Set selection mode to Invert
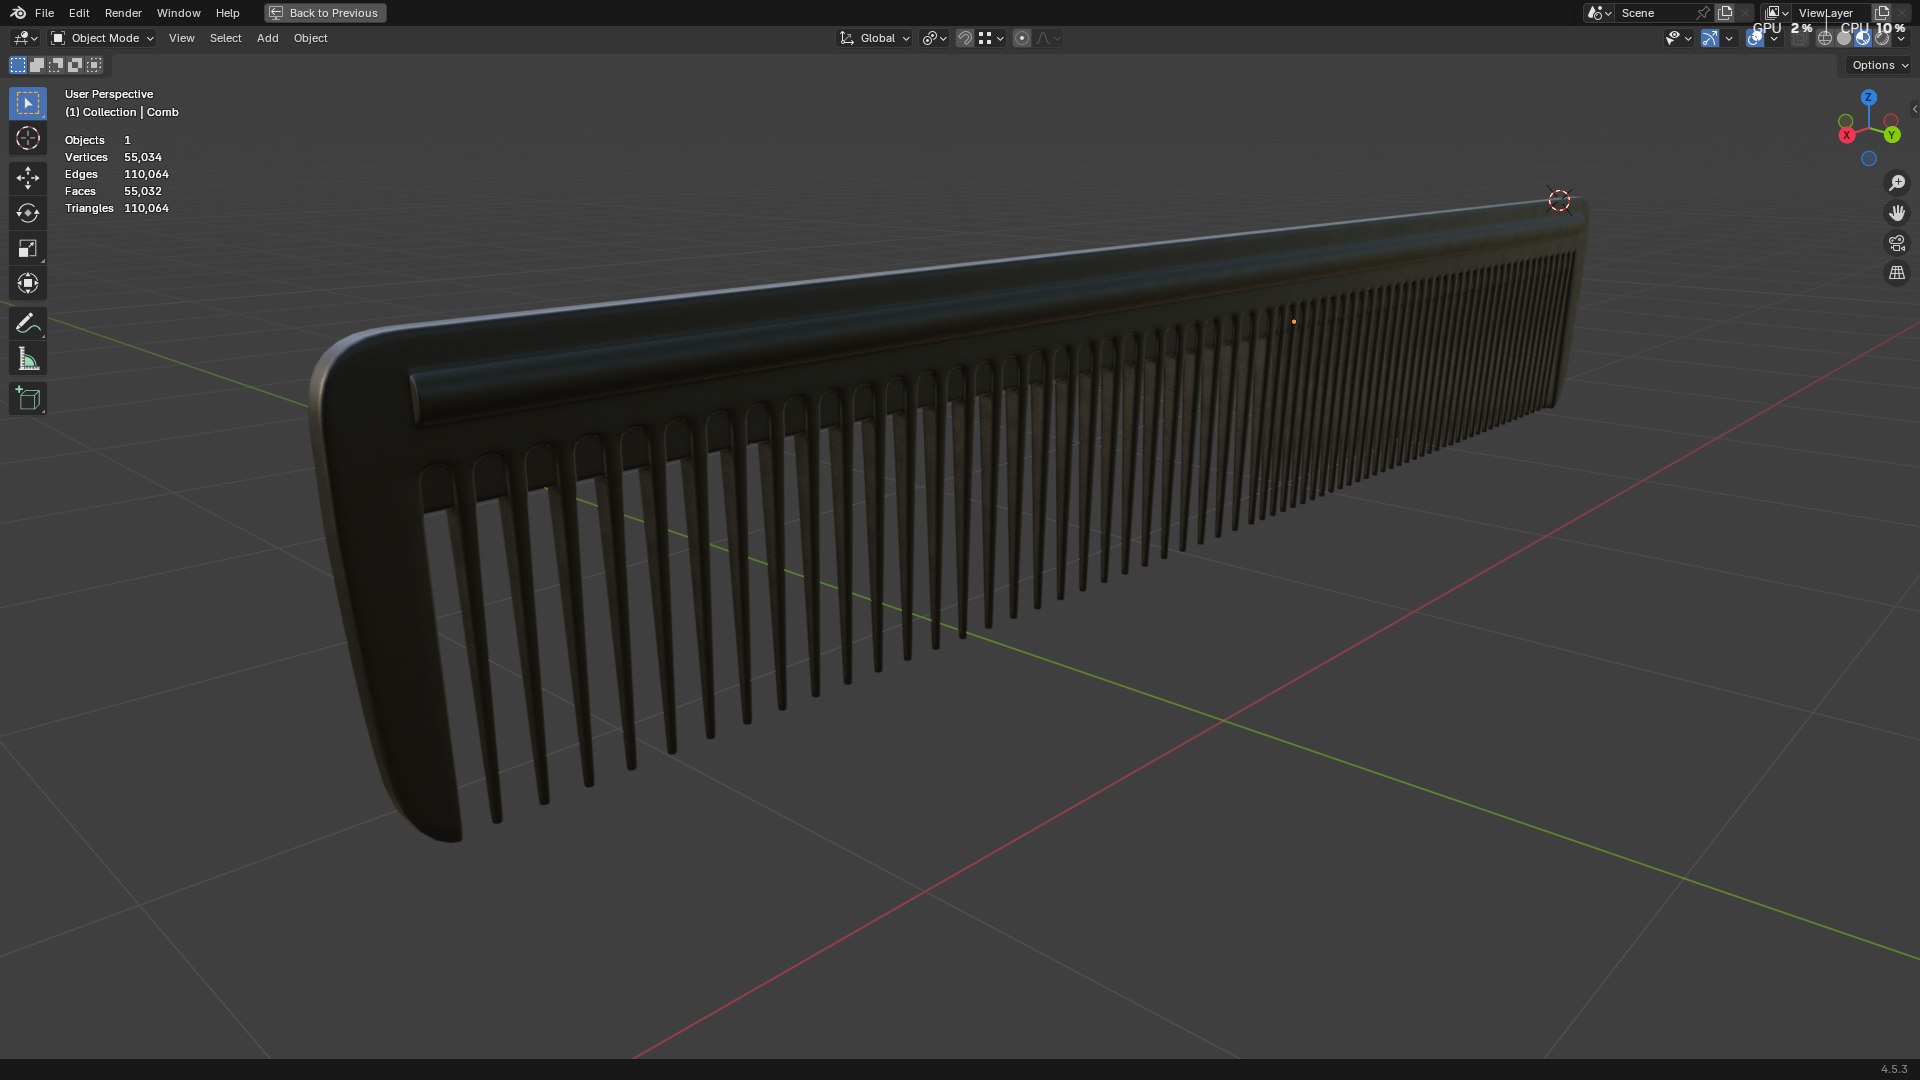1920x1080 pixels. [75, 65]
